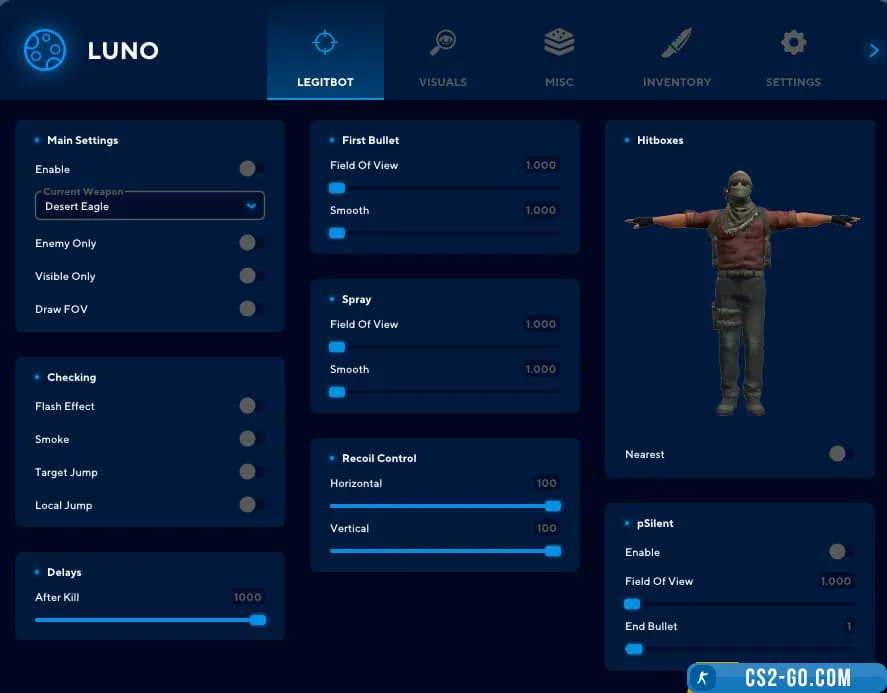Turn on the Enemy Only switch
The width and height of the screenshot is (887, 693).
(x=250, y=243)
